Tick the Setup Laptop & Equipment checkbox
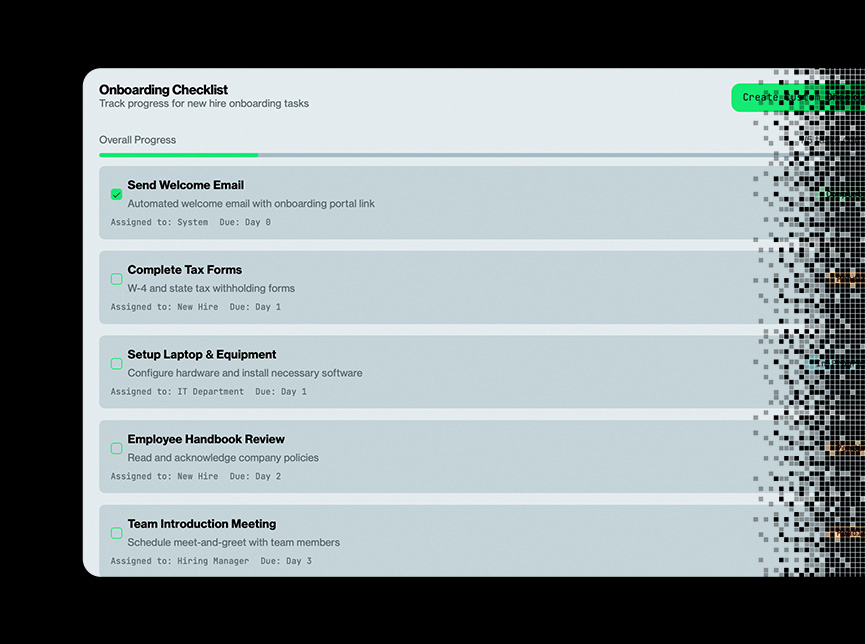 coord(116,364)
